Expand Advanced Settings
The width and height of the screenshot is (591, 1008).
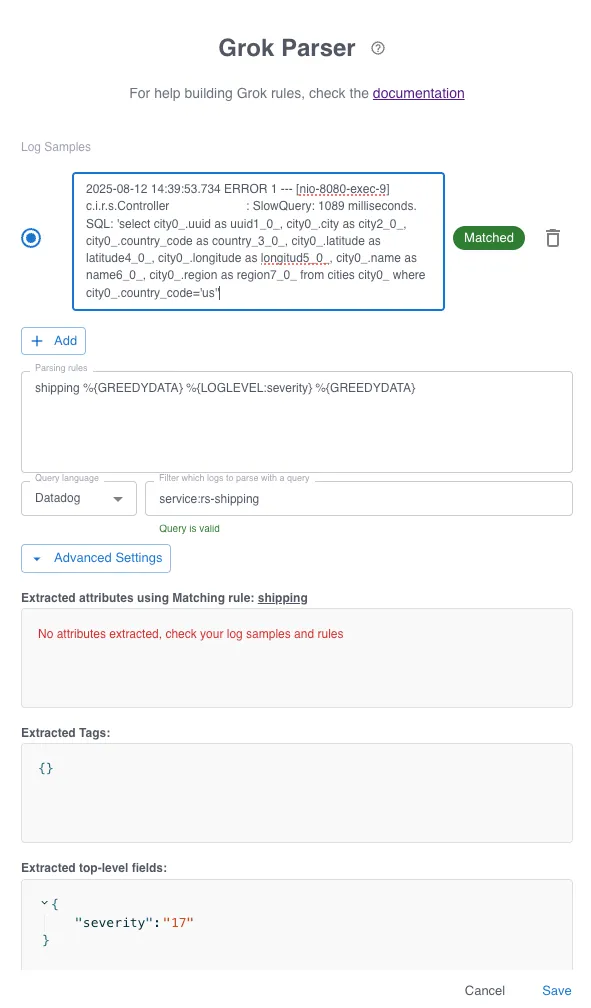pos(96,558)
